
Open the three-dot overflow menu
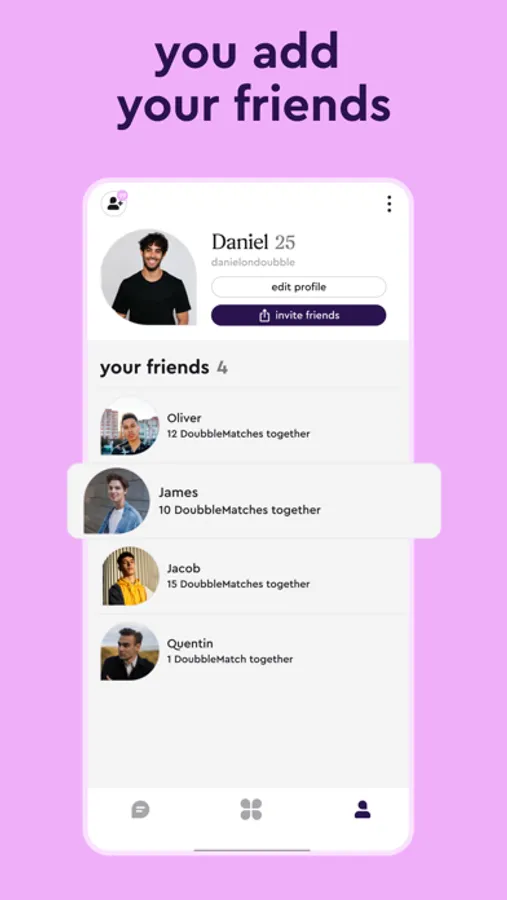[x=389, y=204]
